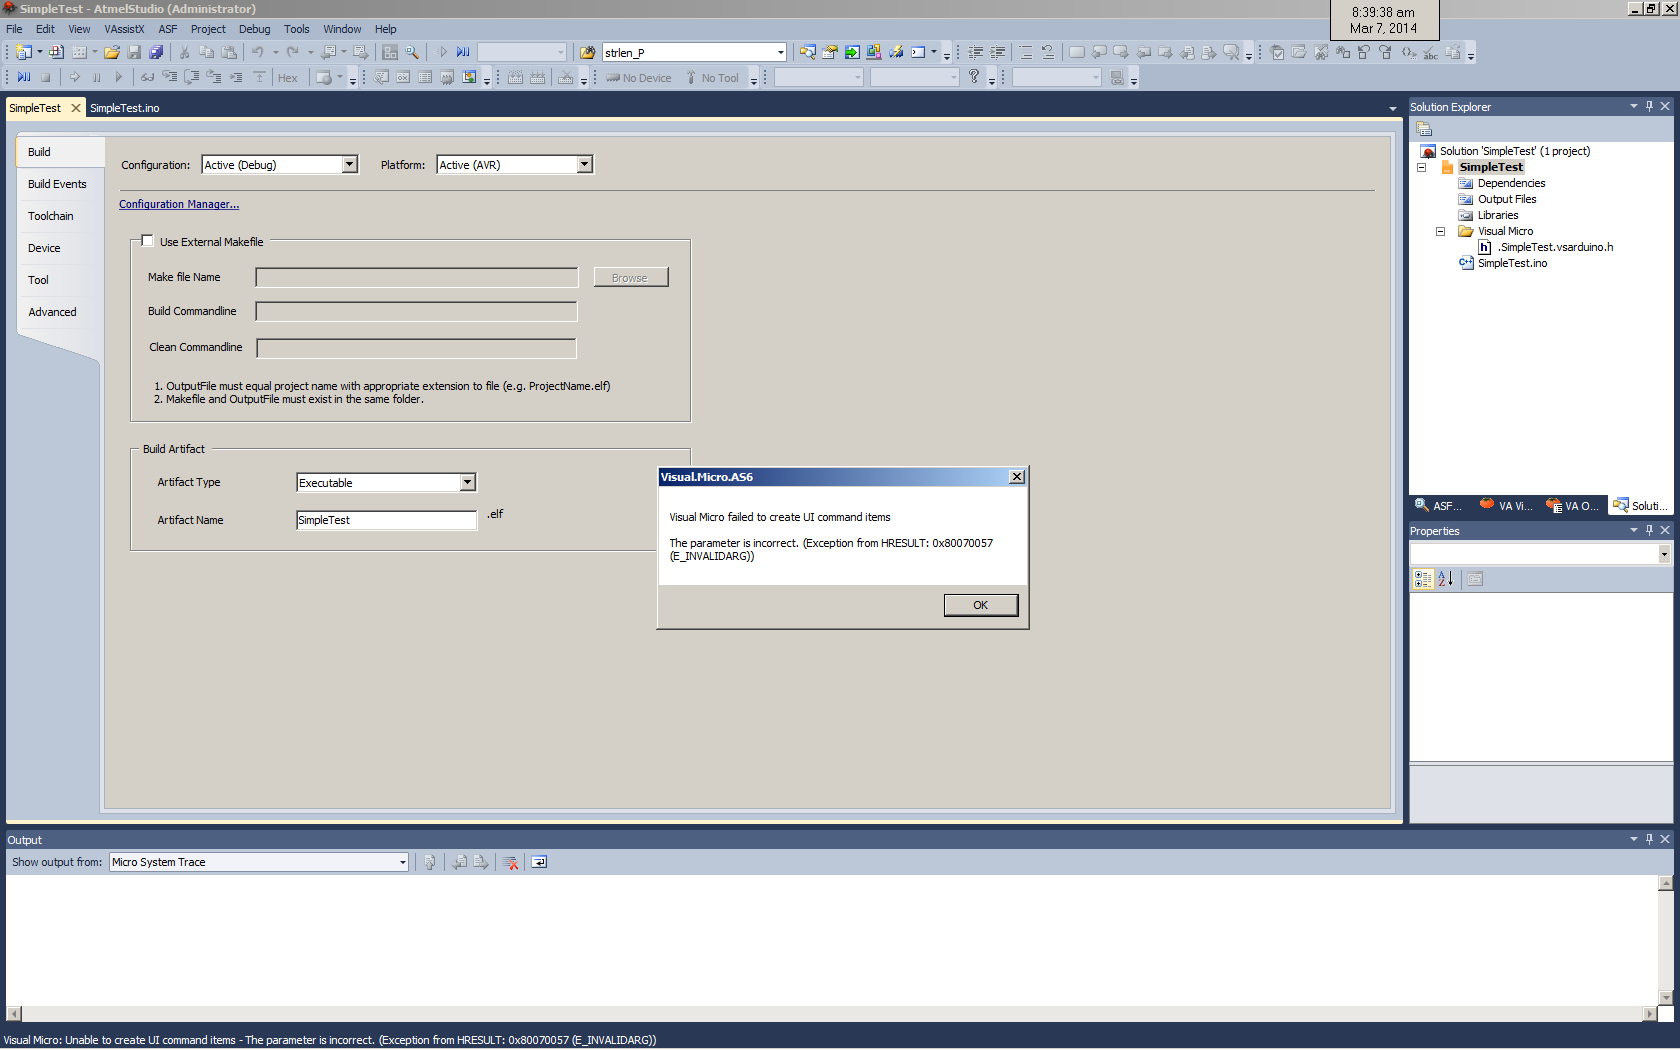Viewport: 1680px width, 1050px height.
Task: Click the Artifact Name input field
Action: (386, 520)
